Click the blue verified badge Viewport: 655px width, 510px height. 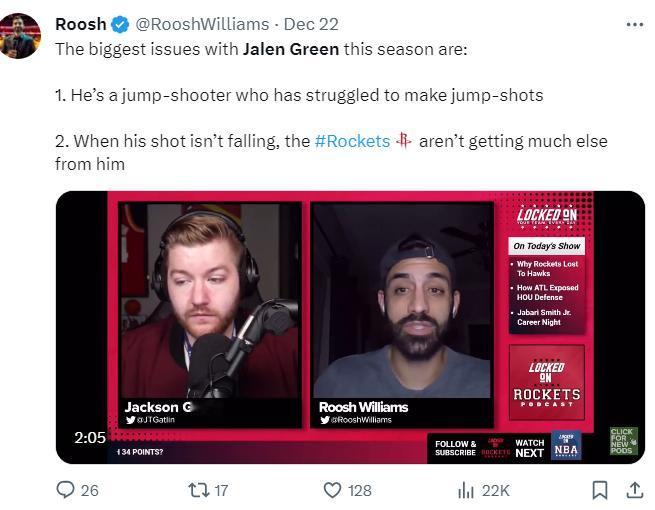pyautogui.click(x=120, y=24)
